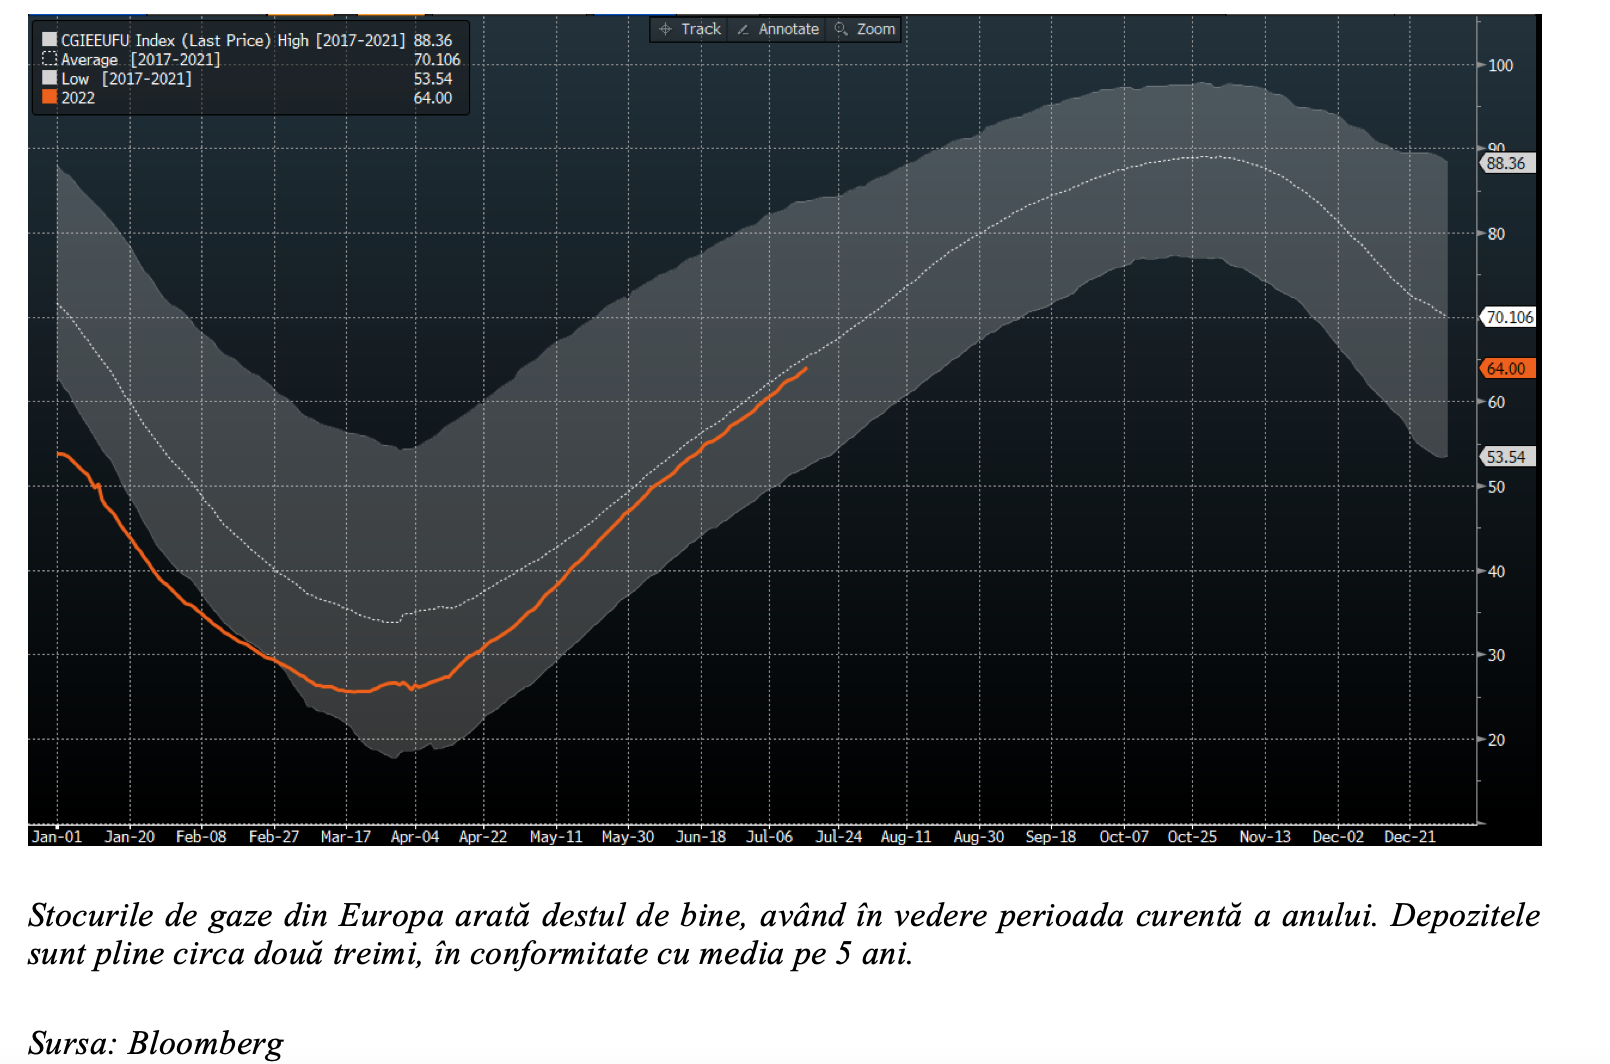Click the orange 2022 legend swatch

[x=49, y=97]
